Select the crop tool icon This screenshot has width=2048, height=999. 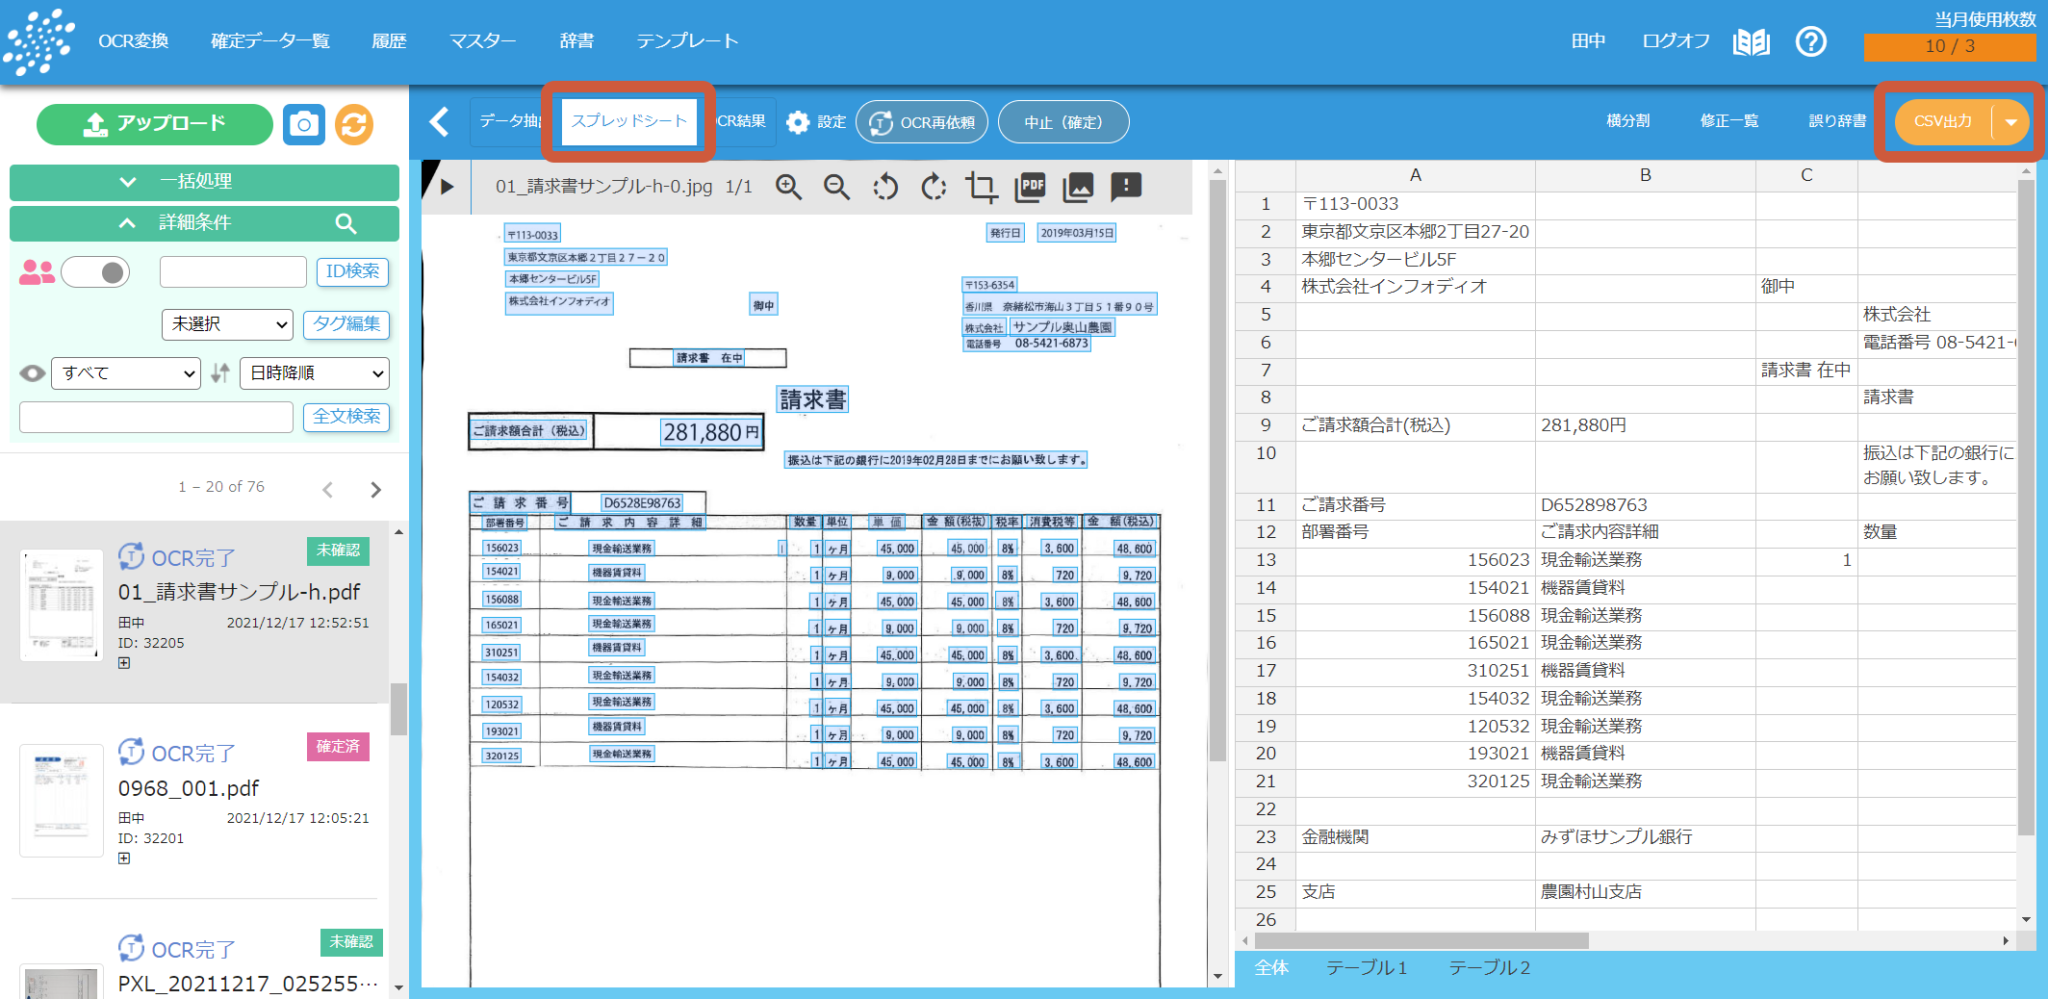981,187
